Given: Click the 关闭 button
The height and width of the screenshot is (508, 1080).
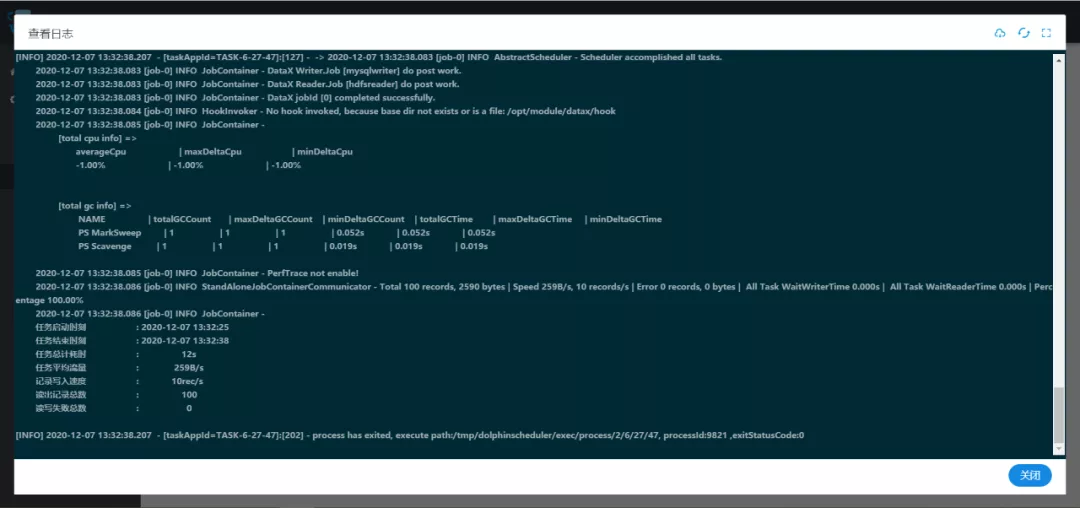Looking at the screenshot, I should coord(1030,476).
